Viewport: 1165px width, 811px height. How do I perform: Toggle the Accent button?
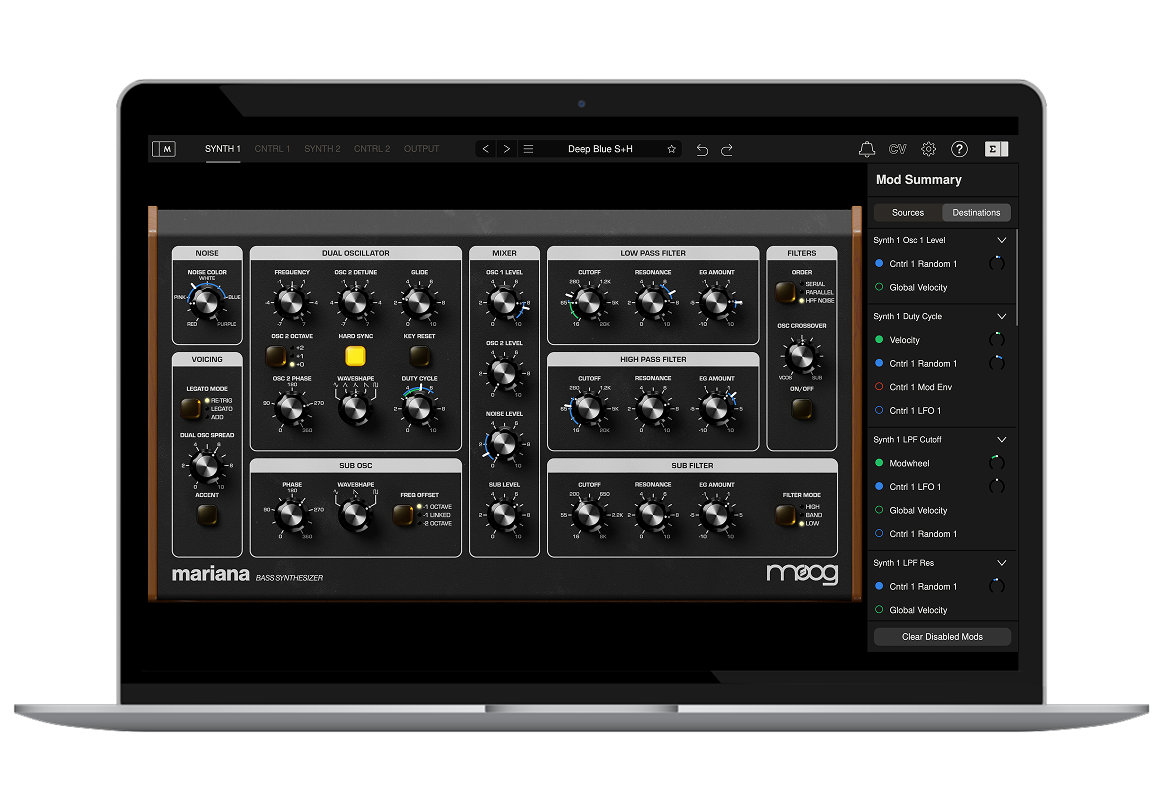207,515
